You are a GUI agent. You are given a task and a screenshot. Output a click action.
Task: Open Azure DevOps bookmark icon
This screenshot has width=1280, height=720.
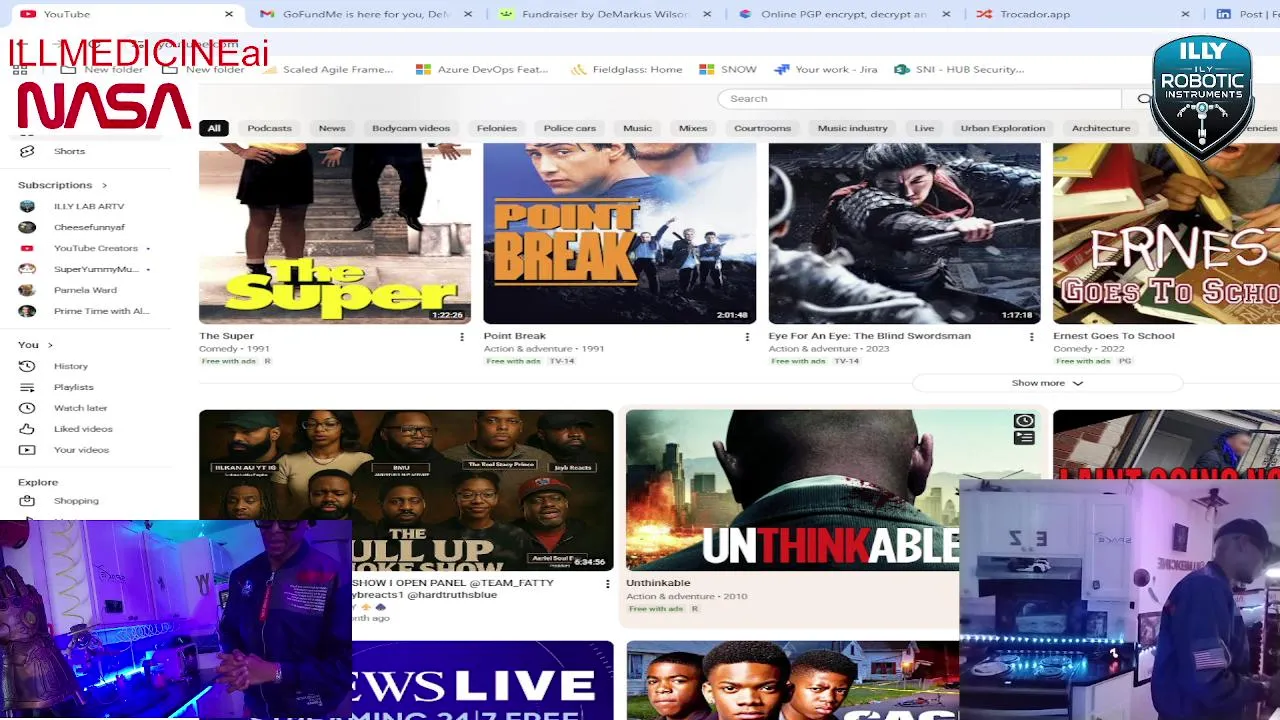coord(423,70)
